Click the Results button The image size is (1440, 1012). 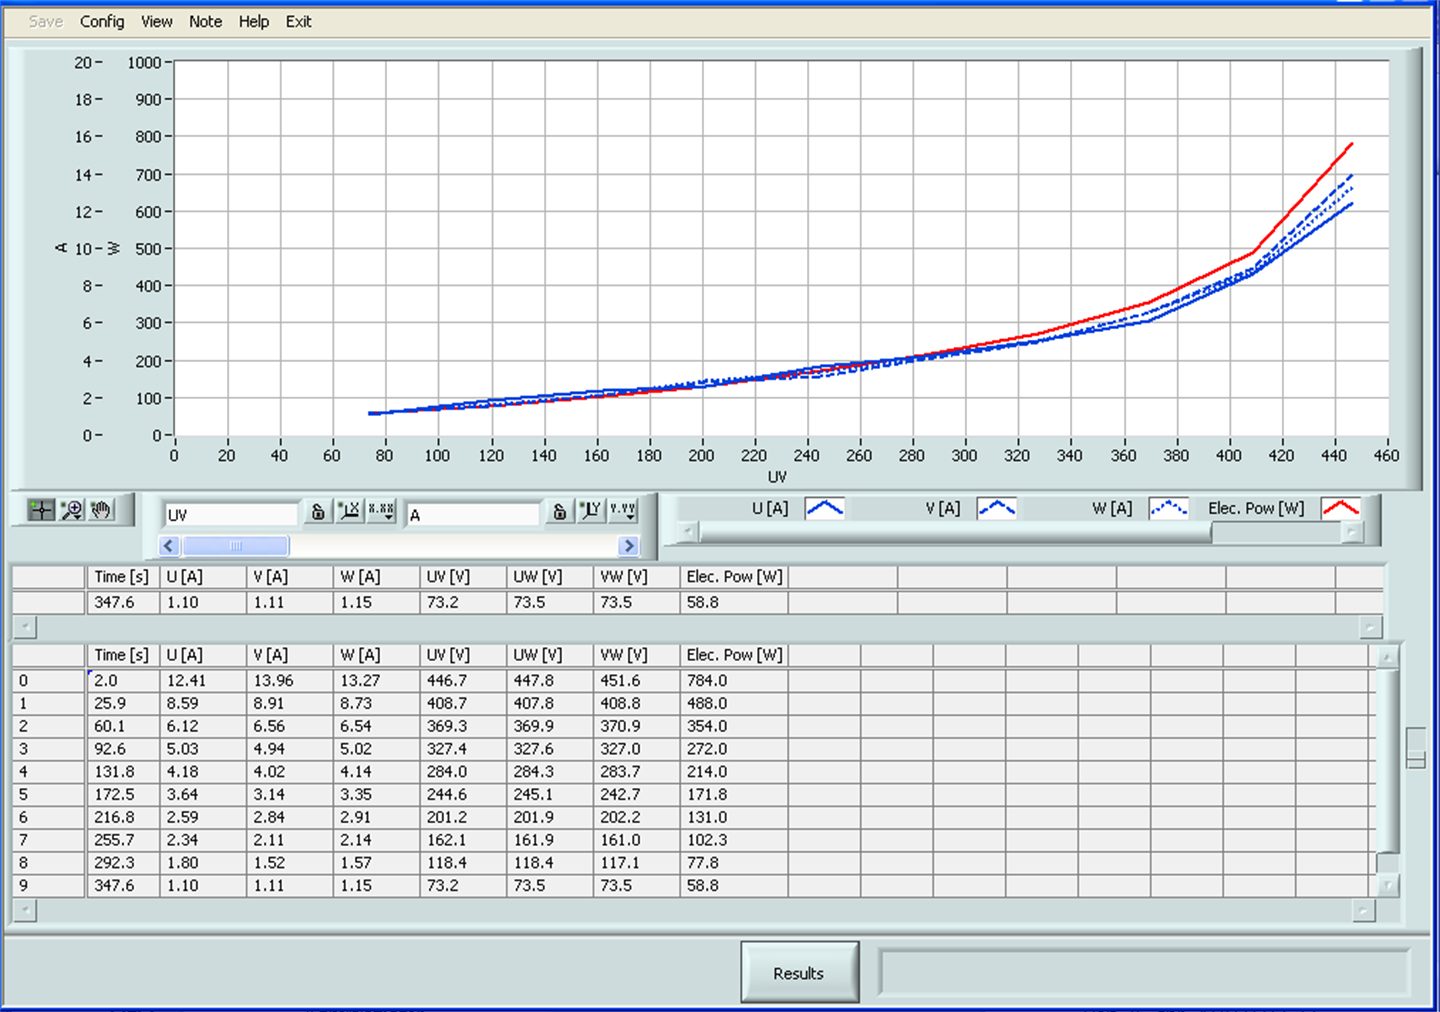coord(799,972)
